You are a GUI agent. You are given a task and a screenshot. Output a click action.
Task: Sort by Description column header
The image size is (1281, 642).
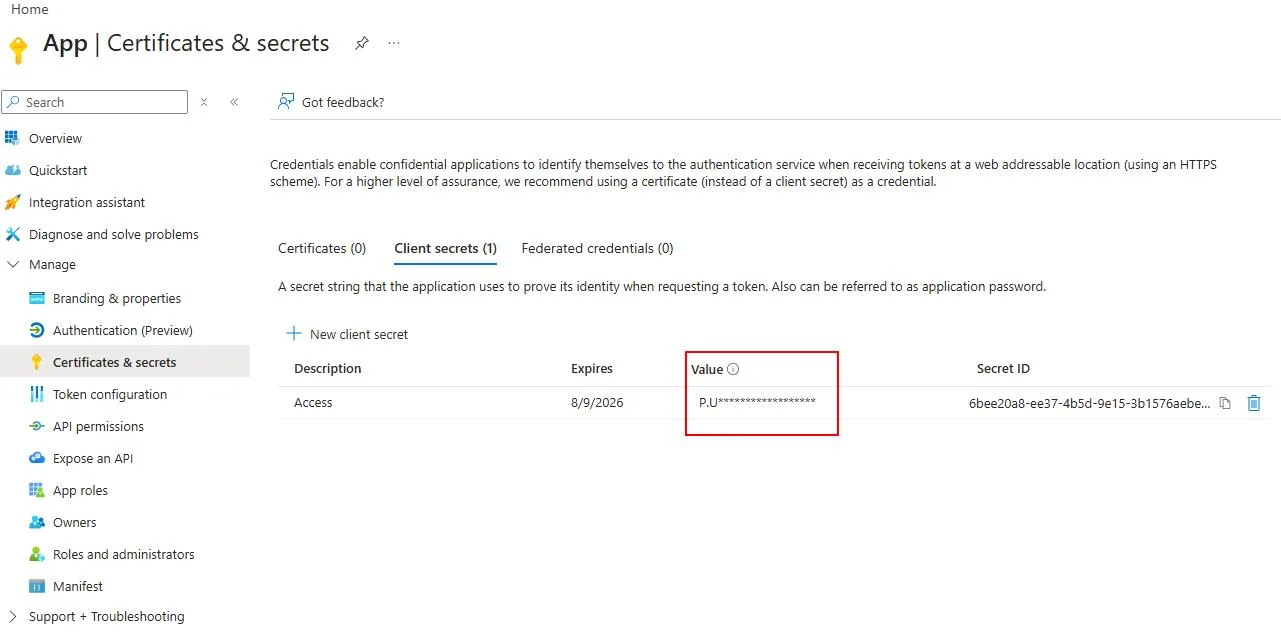328,369
